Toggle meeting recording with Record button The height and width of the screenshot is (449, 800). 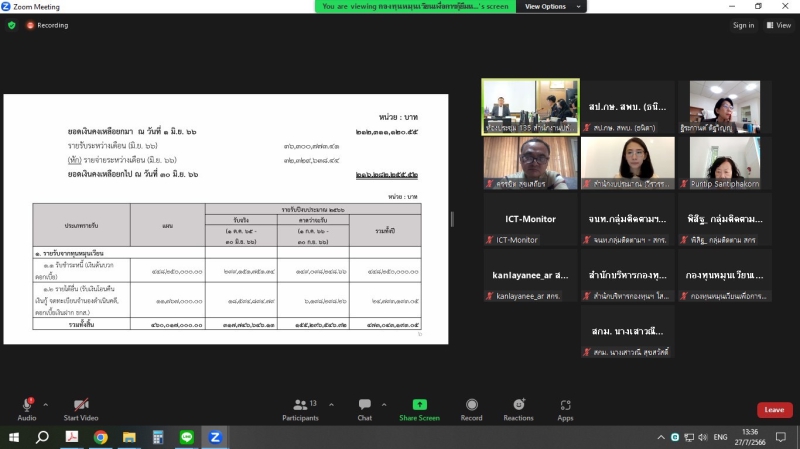coord(471,410)
